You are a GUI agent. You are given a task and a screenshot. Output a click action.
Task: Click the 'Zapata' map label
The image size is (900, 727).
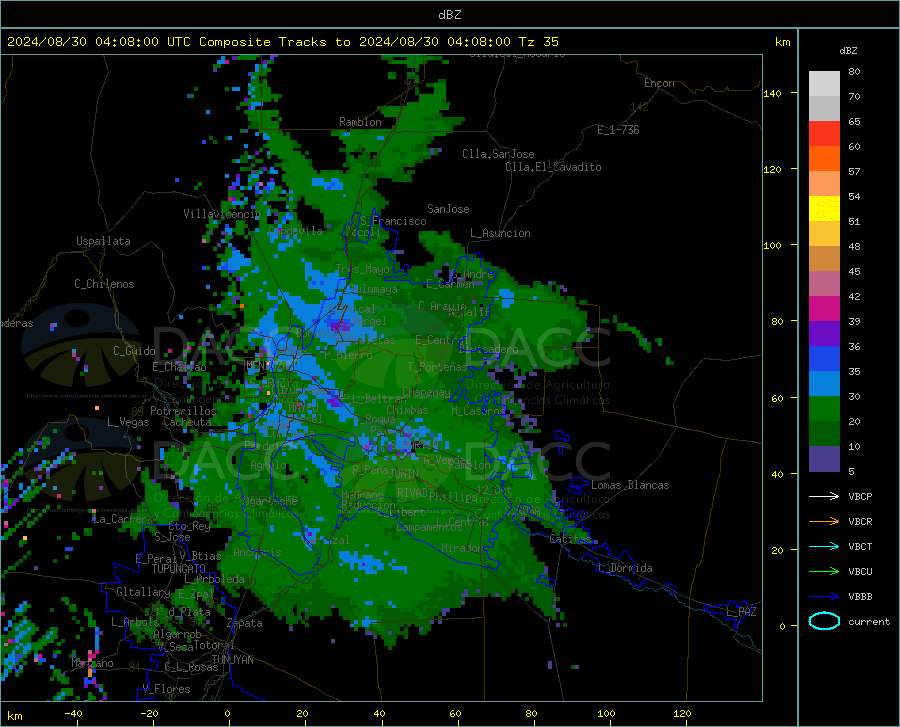click(245, 623)
